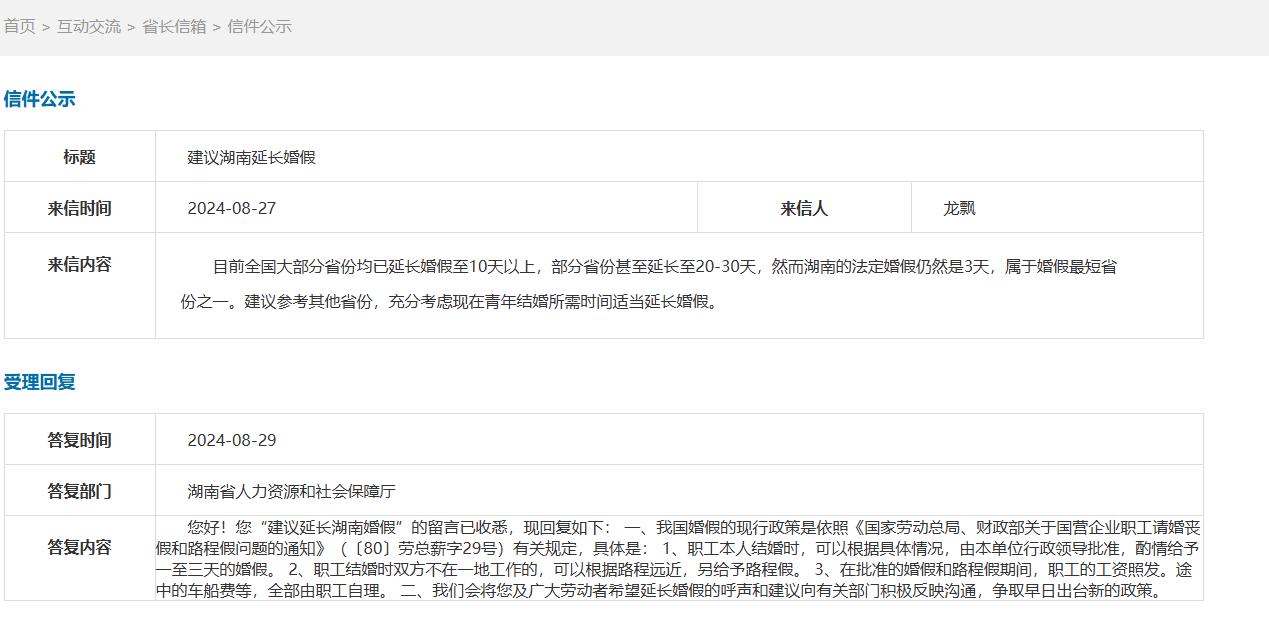
Task: Click the 答复内容 row label
Action: [80, 547]
